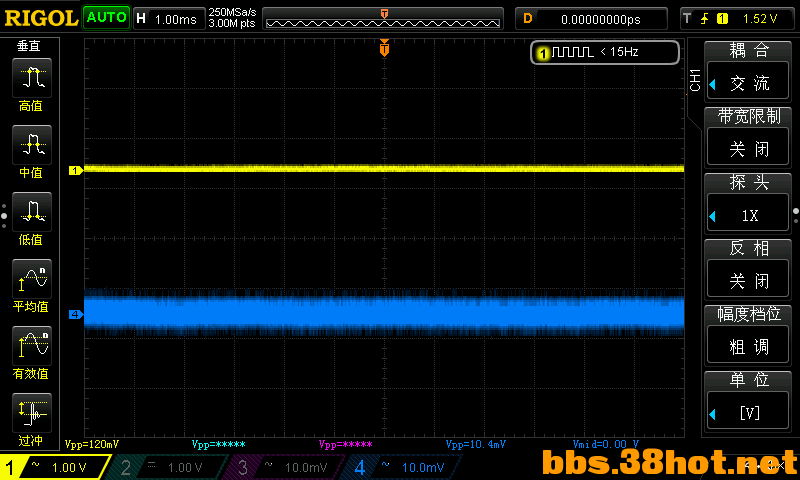Click the CH1 side tab label
800x480 pixels.
point(694,80)
